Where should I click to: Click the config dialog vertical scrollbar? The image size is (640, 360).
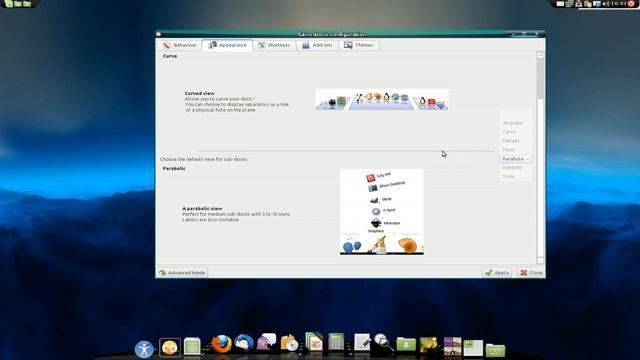pos(540,158)
